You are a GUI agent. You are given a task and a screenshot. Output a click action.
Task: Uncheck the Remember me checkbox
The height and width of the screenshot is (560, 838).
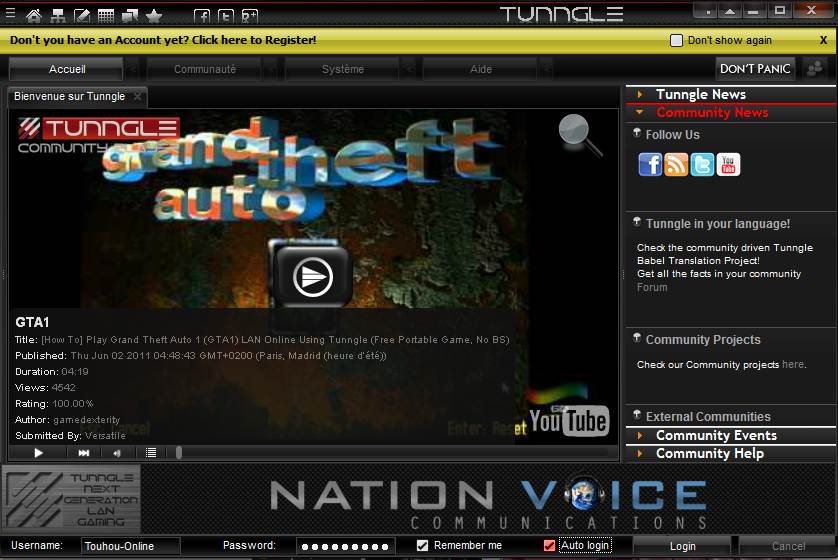click(422, 545)
